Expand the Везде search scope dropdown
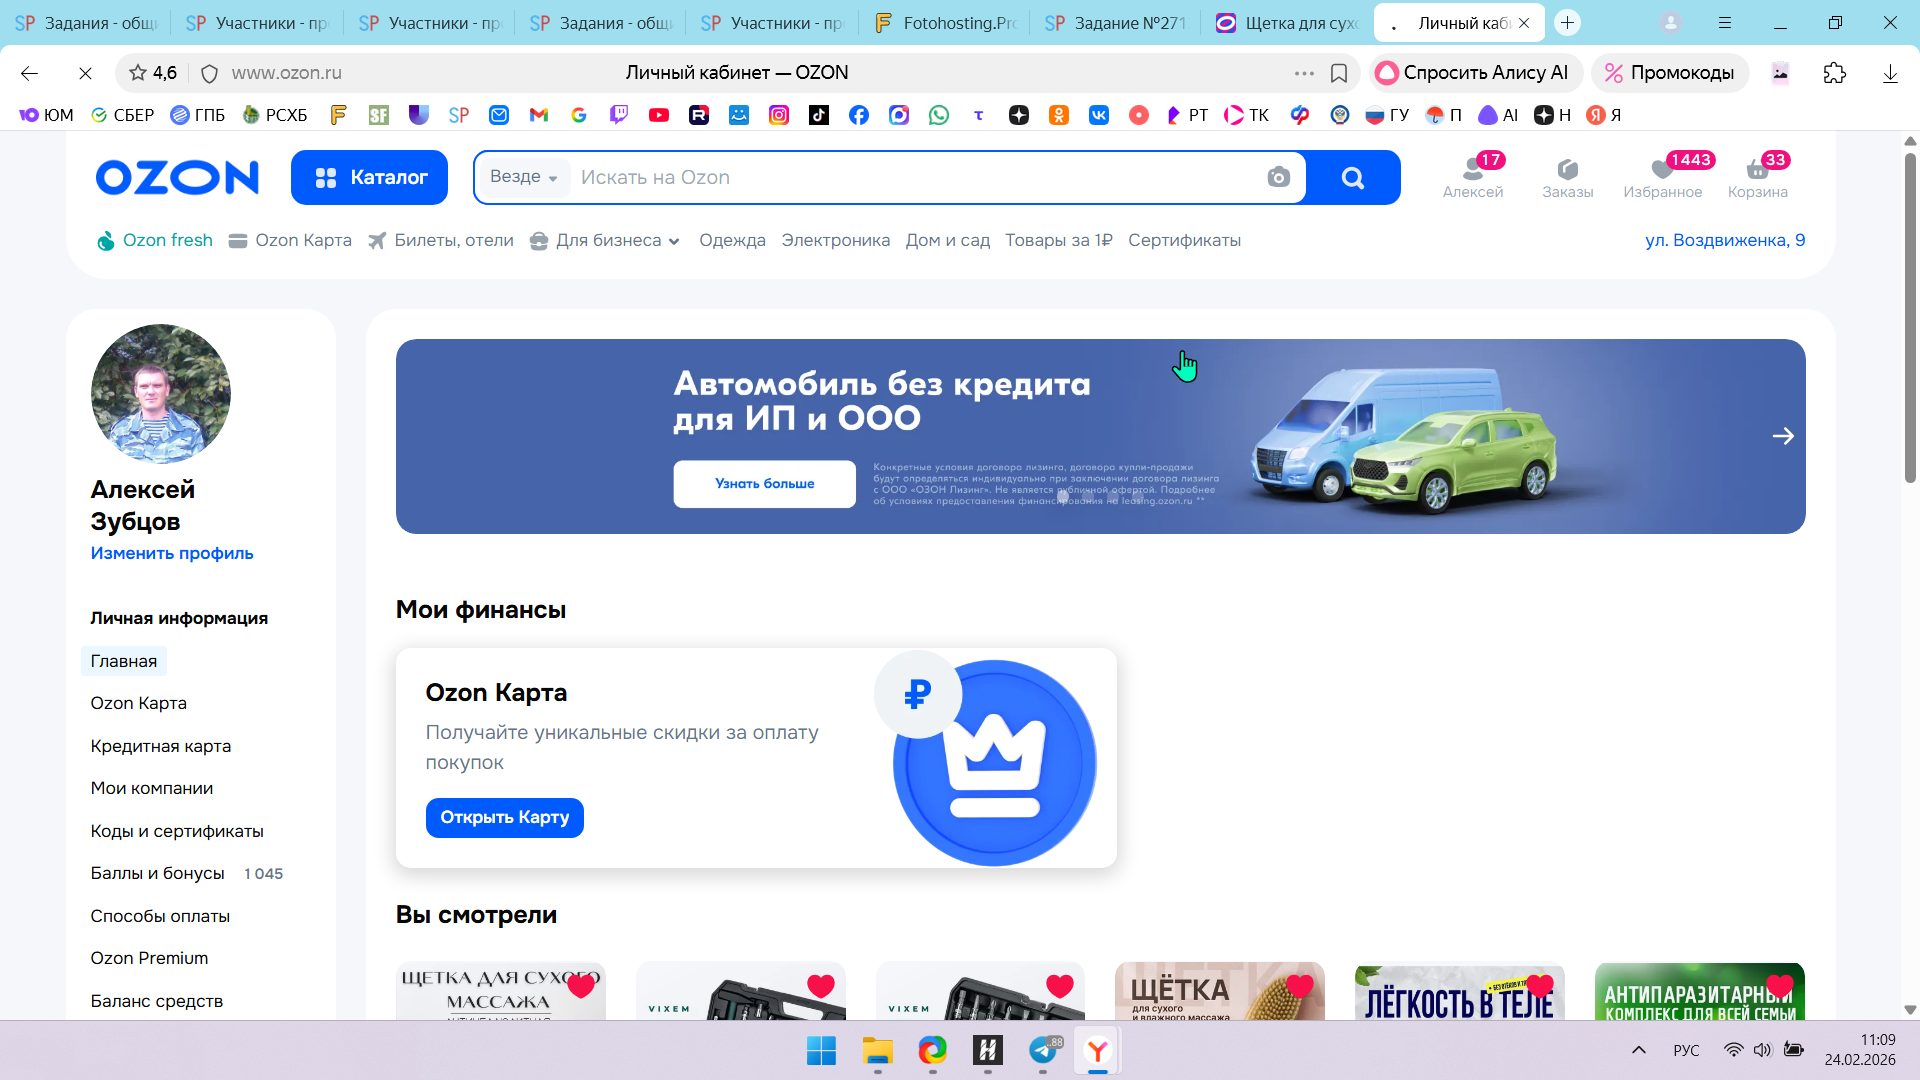 point(523,177)
